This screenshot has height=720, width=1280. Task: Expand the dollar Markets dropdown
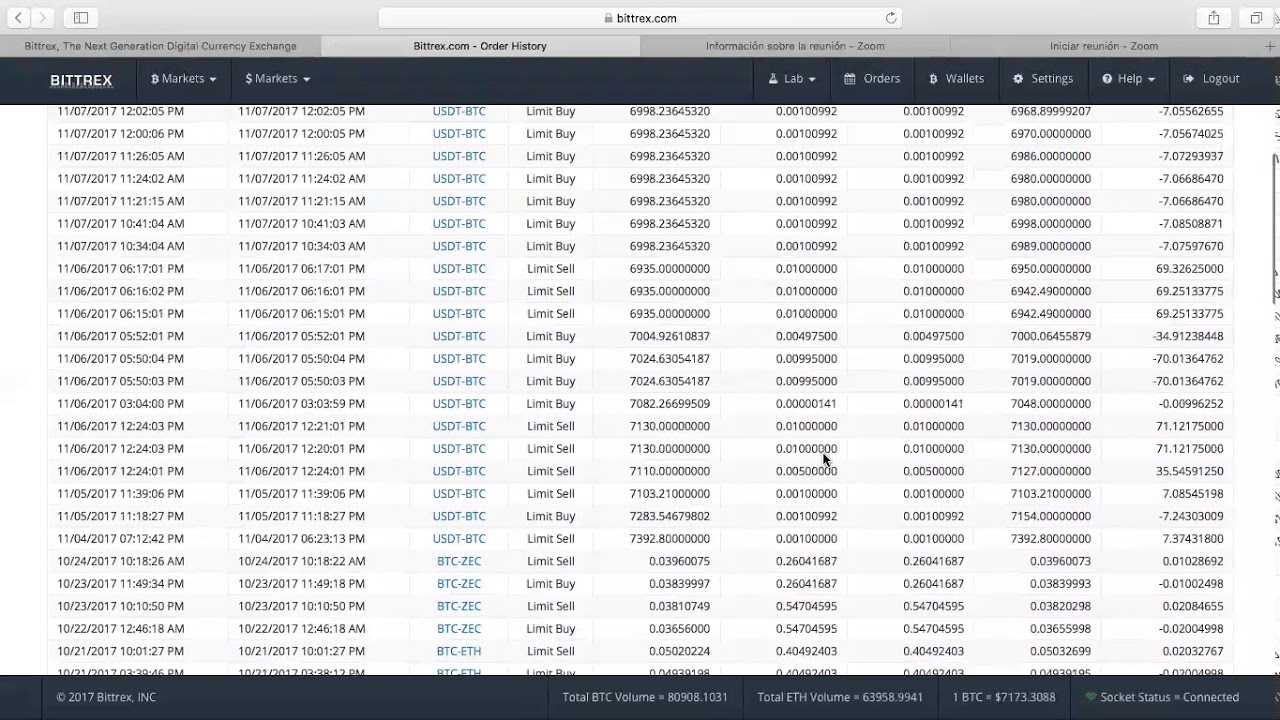[x=277, y=79]
